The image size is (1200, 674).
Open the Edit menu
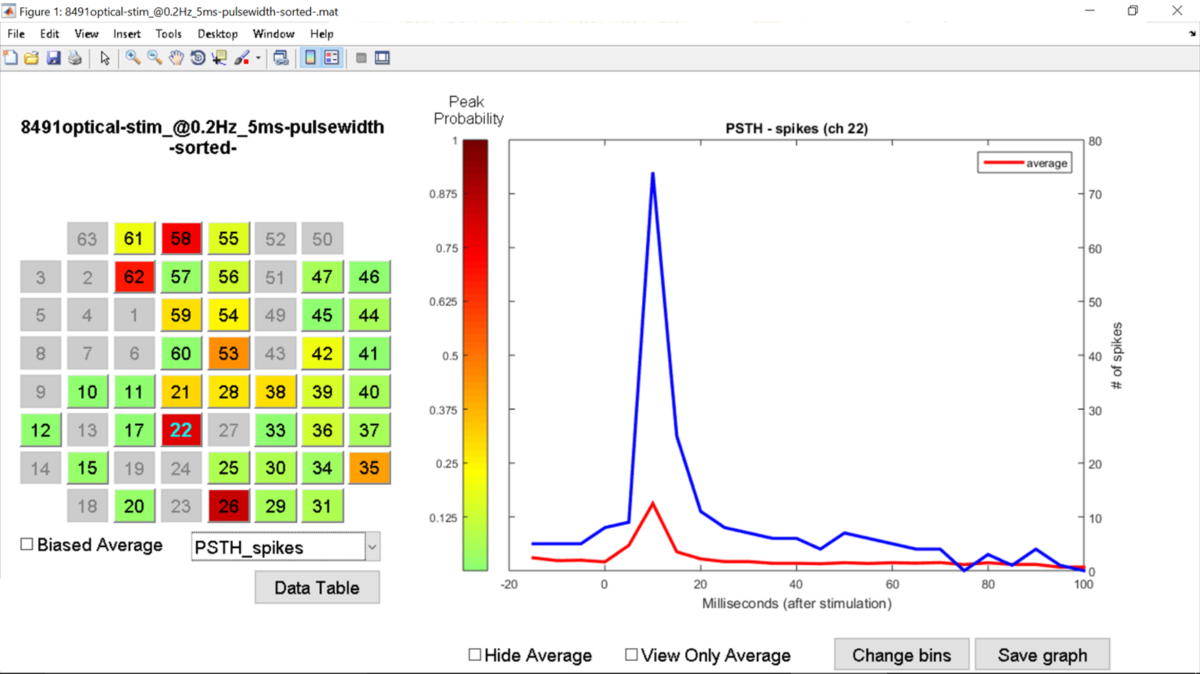tap(49, 33)
